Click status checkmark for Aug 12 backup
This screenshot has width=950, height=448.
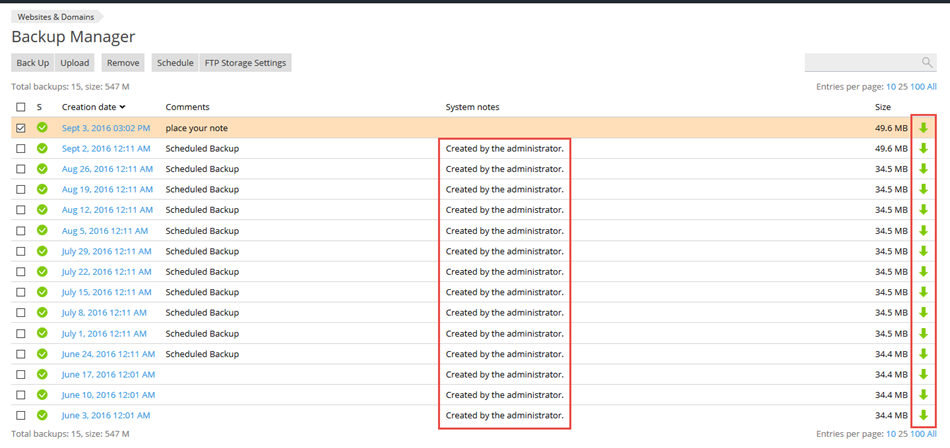point(42,210)
